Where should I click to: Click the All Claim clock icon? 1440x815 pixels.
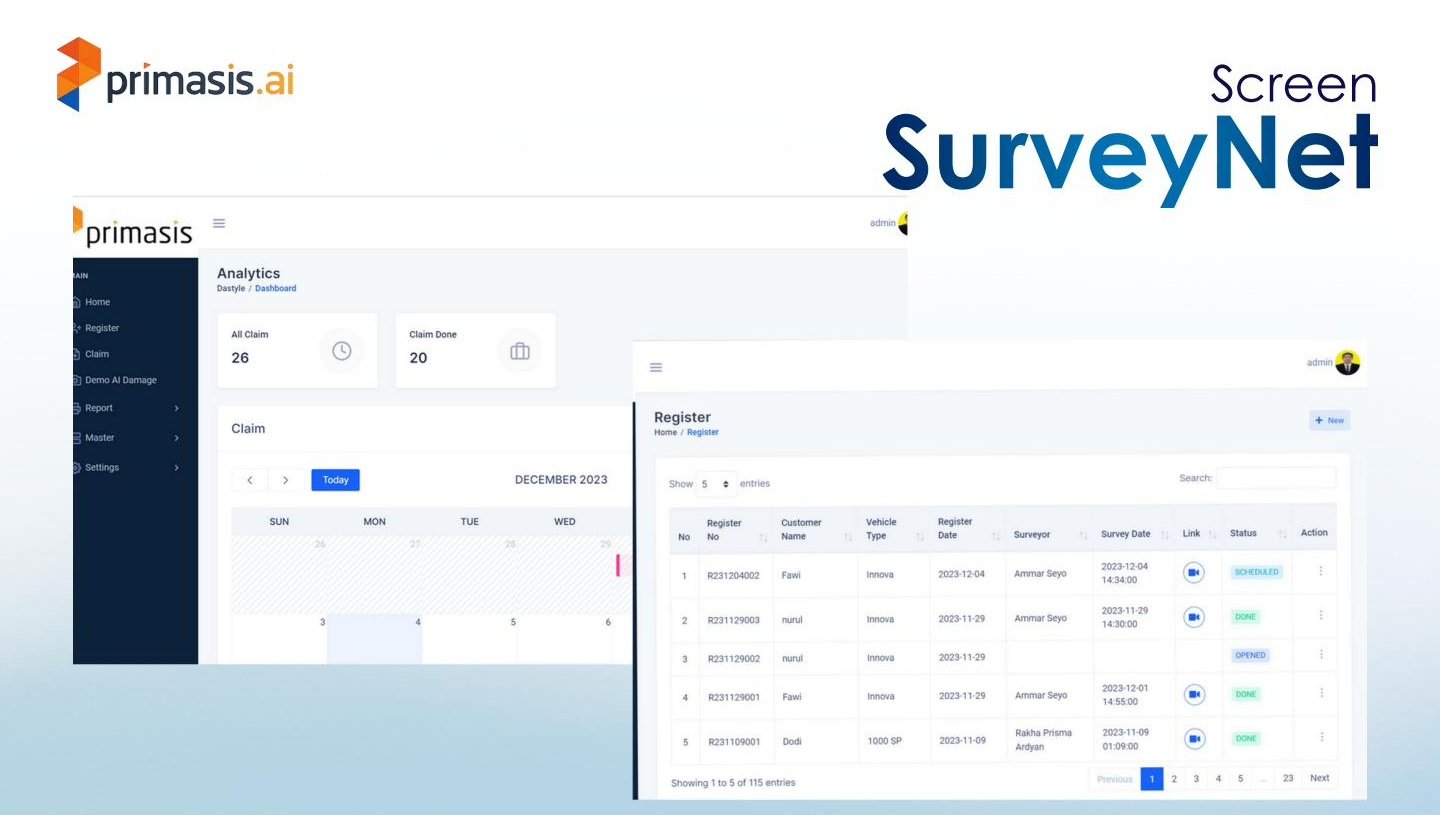click(x=341, y=351)
